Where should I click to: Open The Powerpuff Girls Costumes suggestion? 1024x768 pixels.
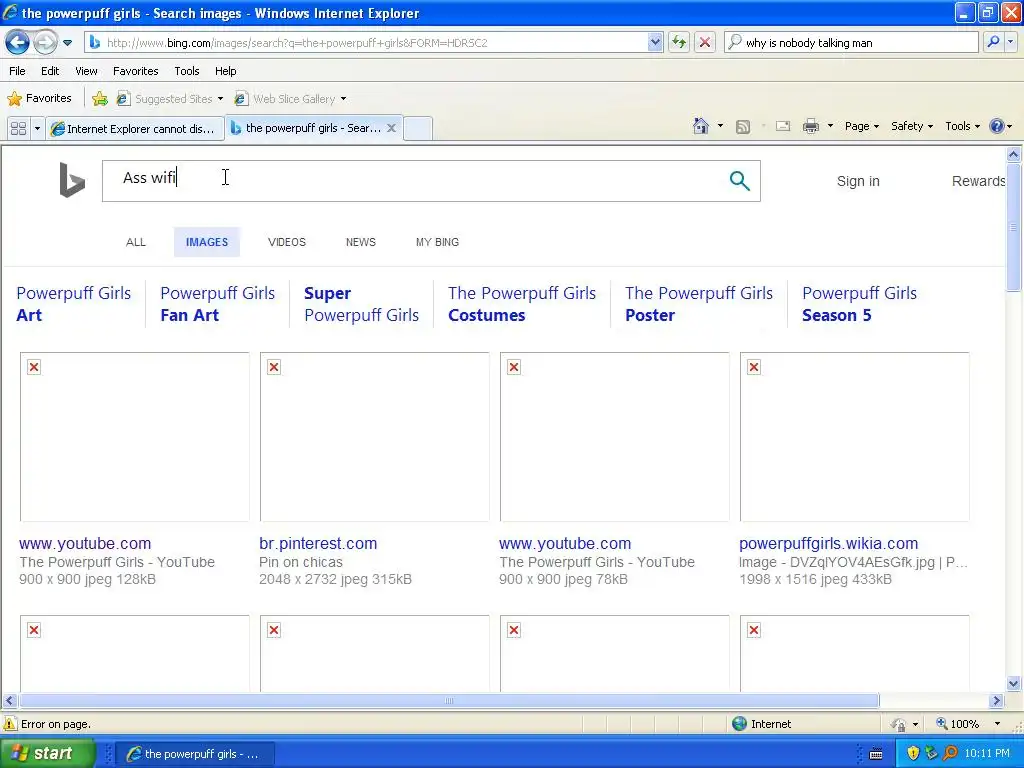click(x=522, y=304)
